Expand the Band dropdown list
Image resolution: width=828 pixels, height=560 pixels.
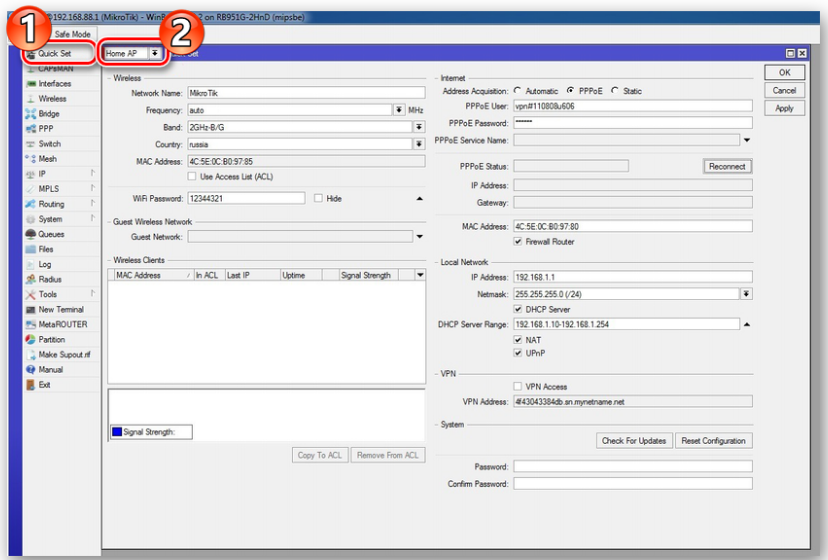click(419, 127)
